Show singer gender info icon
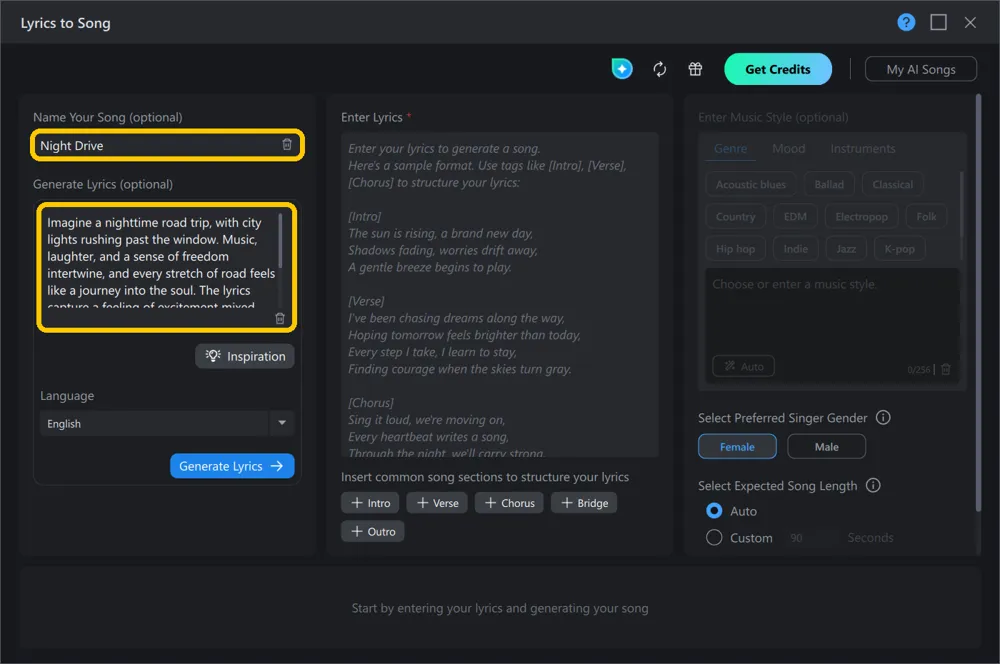 (x=883, y=417)
